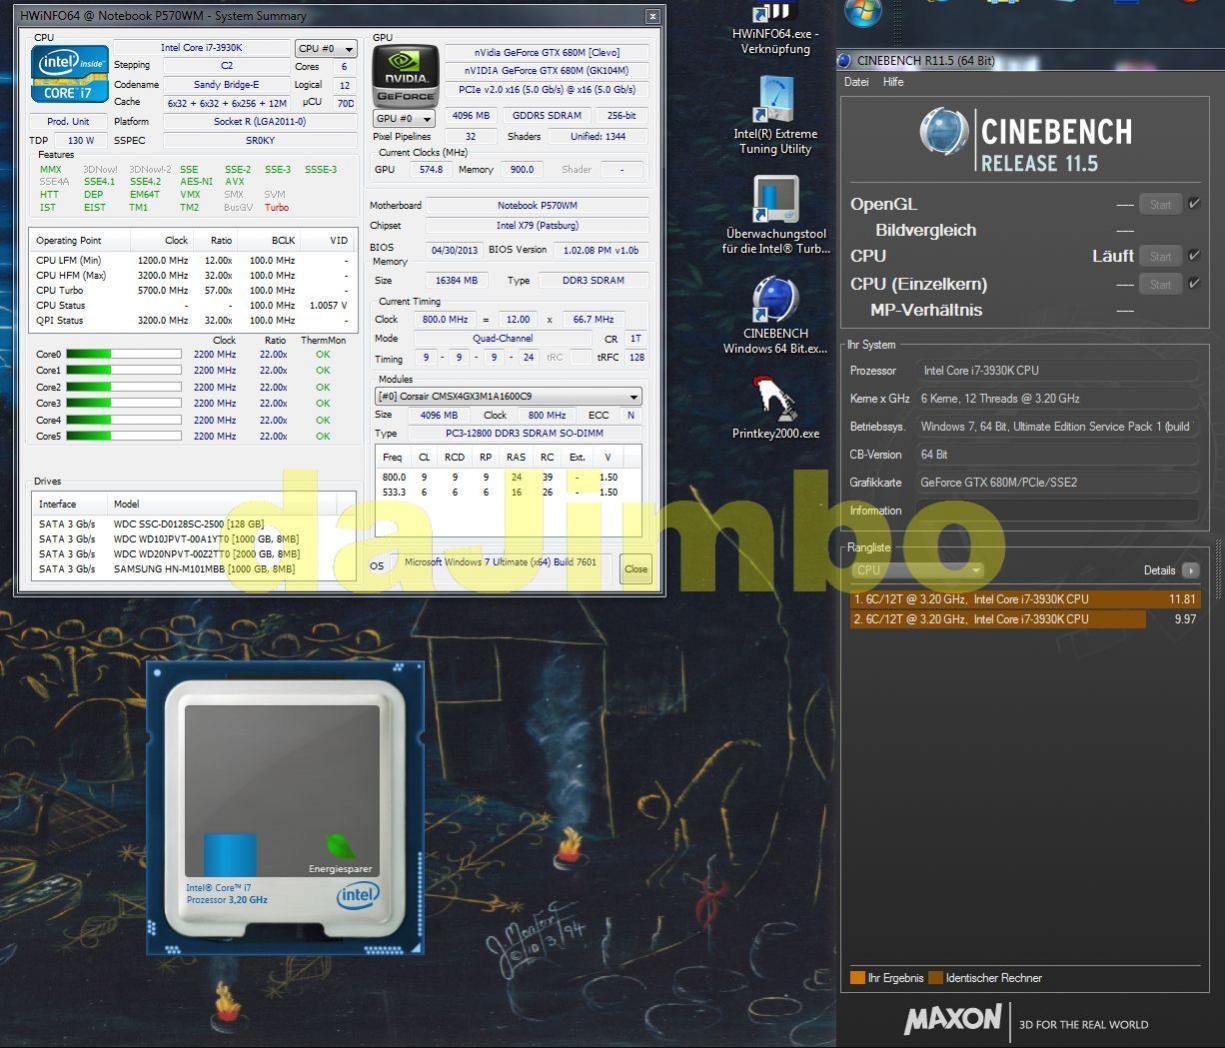Open Intel Extreme Tuning Utility shortcut
The image size is (1225, 1048).
775,115
